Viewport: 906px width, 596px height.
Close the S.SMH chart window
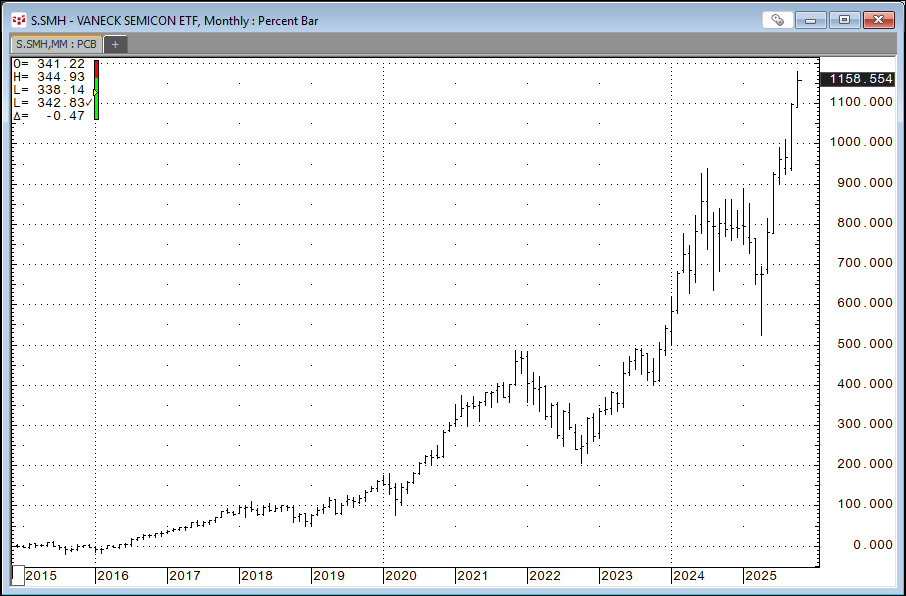point(879,20)
